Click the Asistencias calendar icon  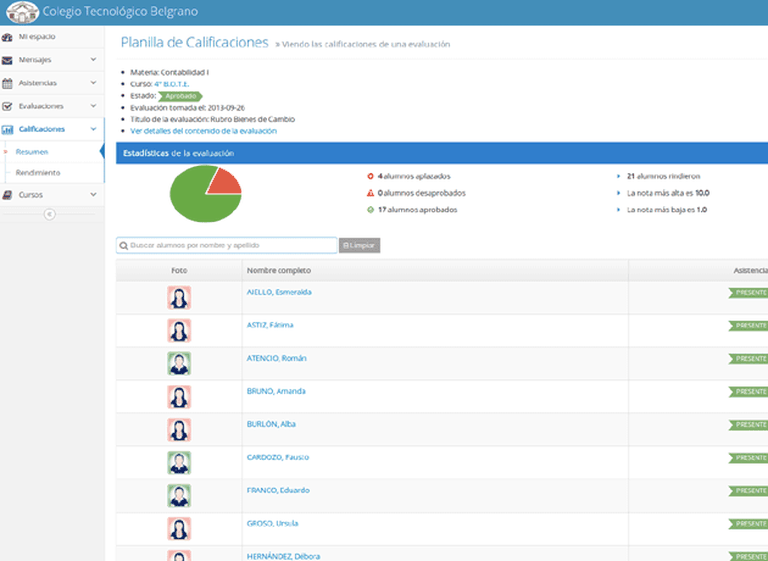[8, 83]
